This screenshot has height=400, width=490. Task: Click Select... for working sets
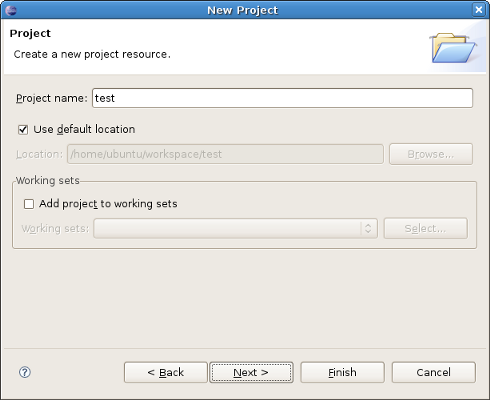[425, 228]
